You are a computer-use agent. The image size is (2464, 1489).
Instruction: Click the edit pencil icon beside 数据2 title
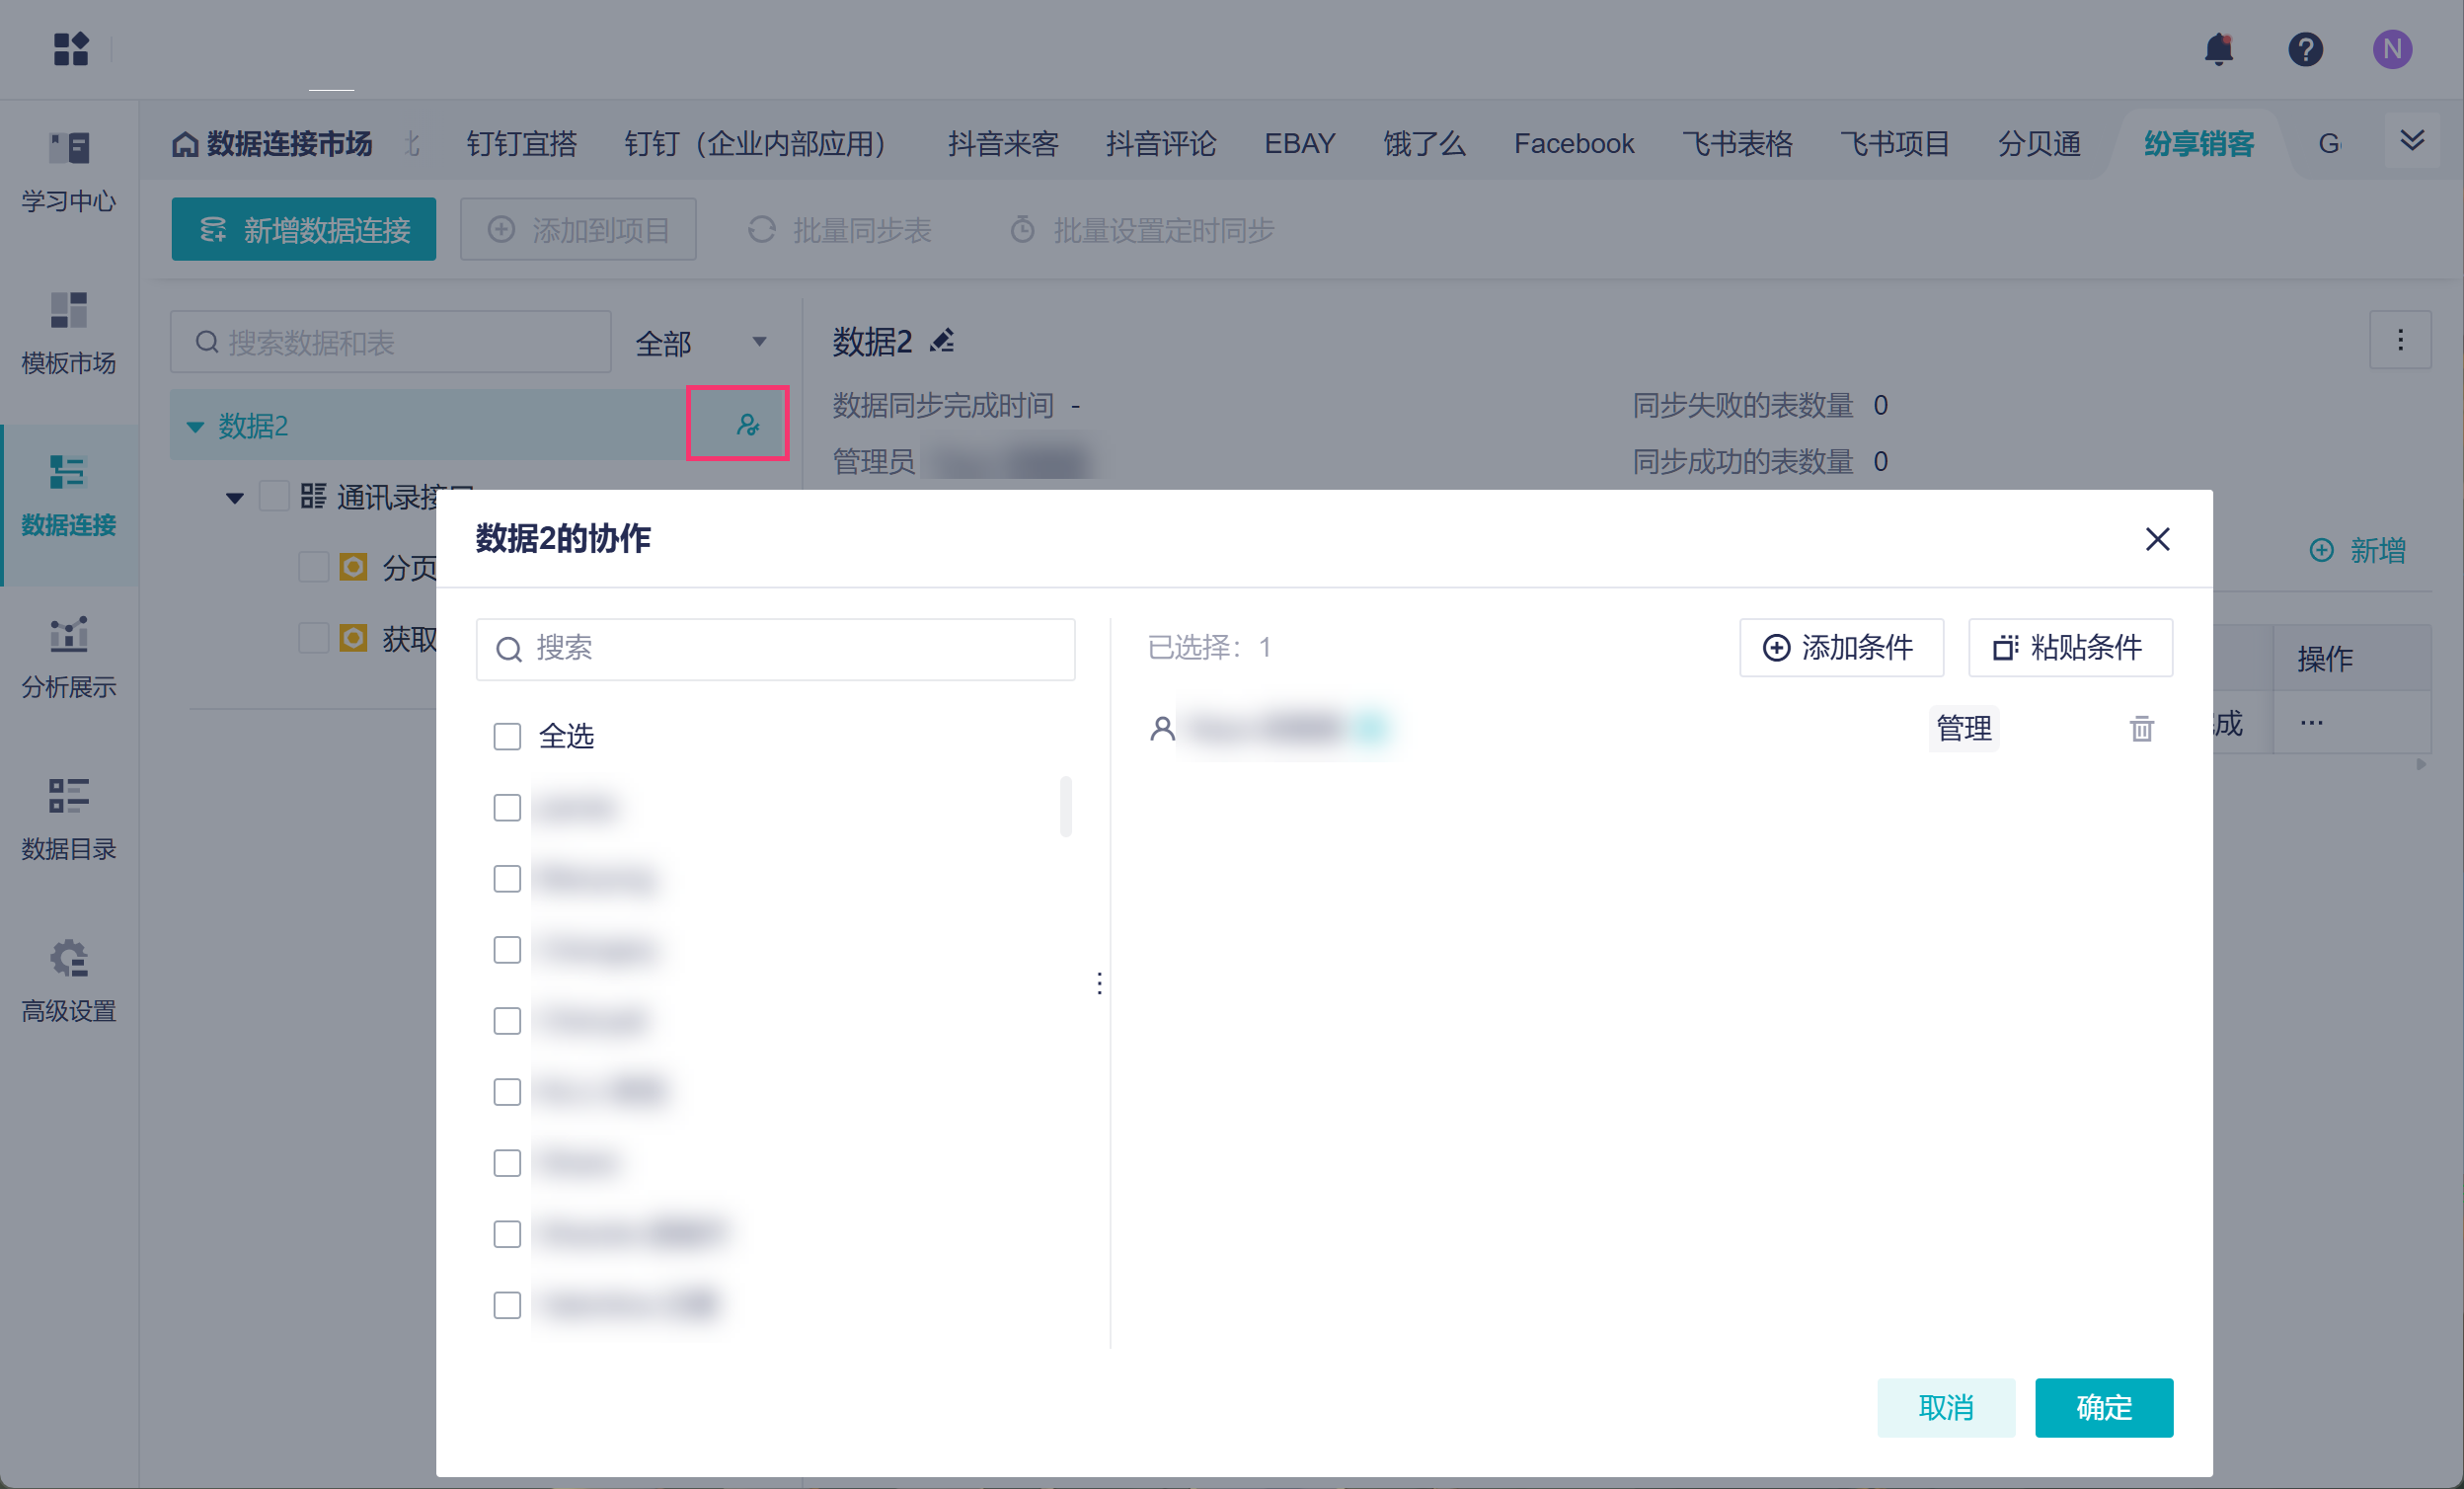coord(942,341)
